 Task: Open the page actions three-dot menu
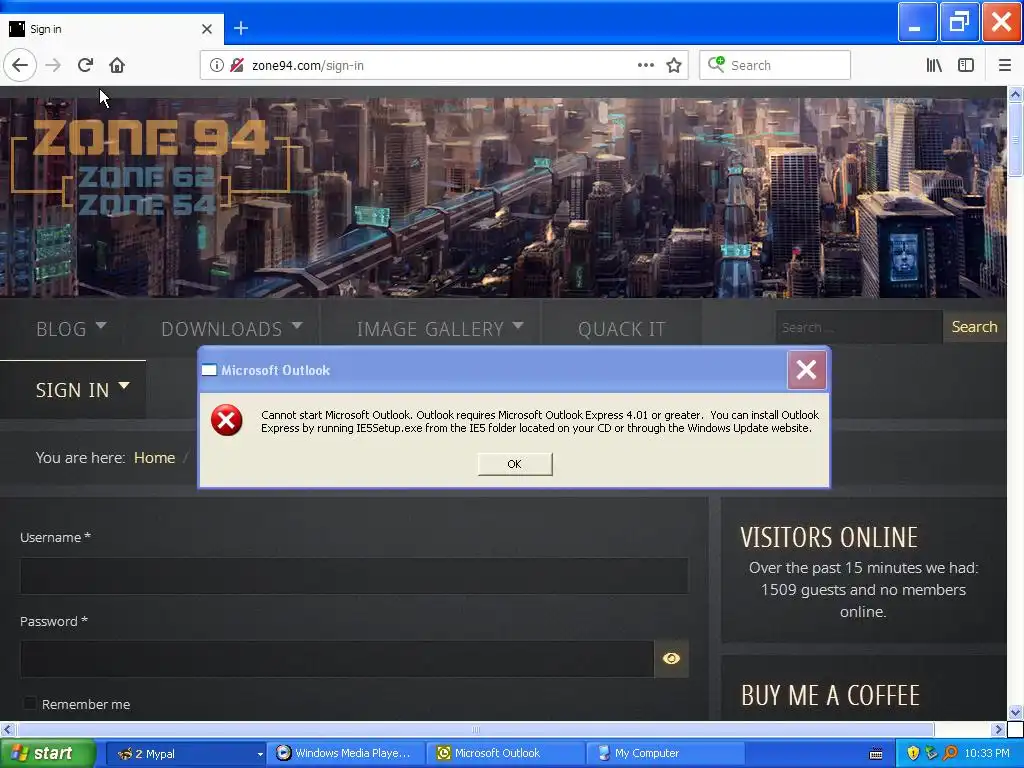tap(646, 65)
